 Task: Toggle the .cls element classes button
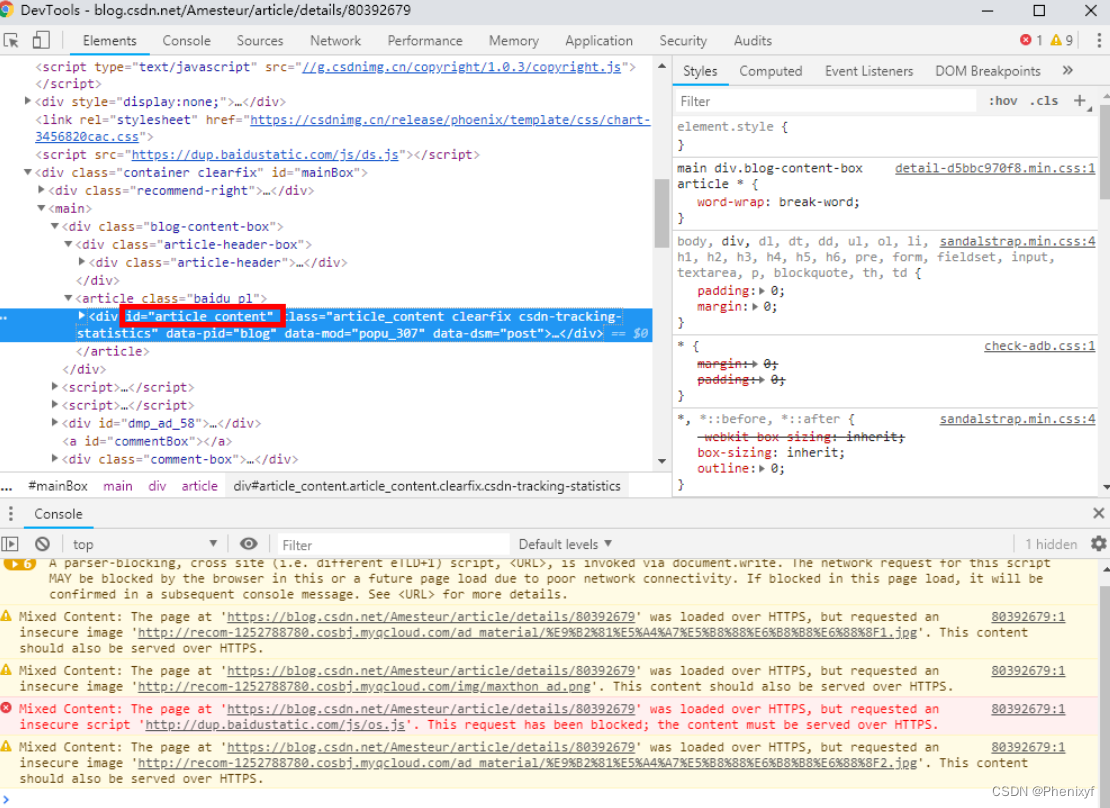click(x=1043, y=101)
